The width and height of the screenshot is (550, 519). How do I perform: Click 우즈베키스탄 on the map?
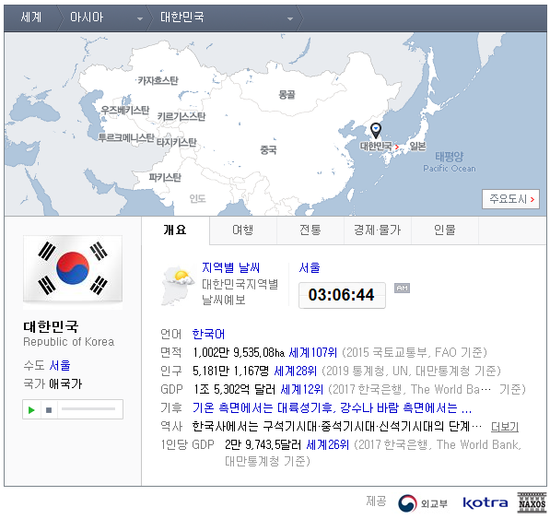(x=125, y=110)
